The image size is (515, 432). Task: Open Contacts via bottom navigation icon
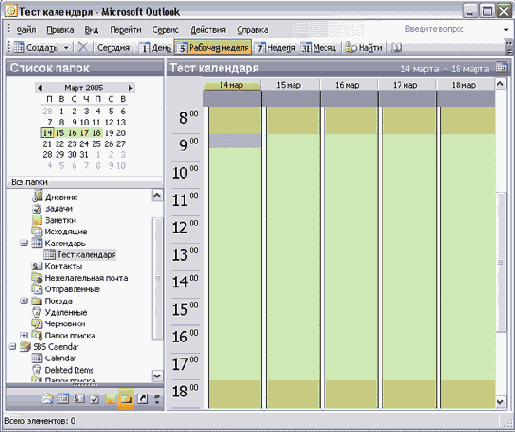(x=79, y=399)
